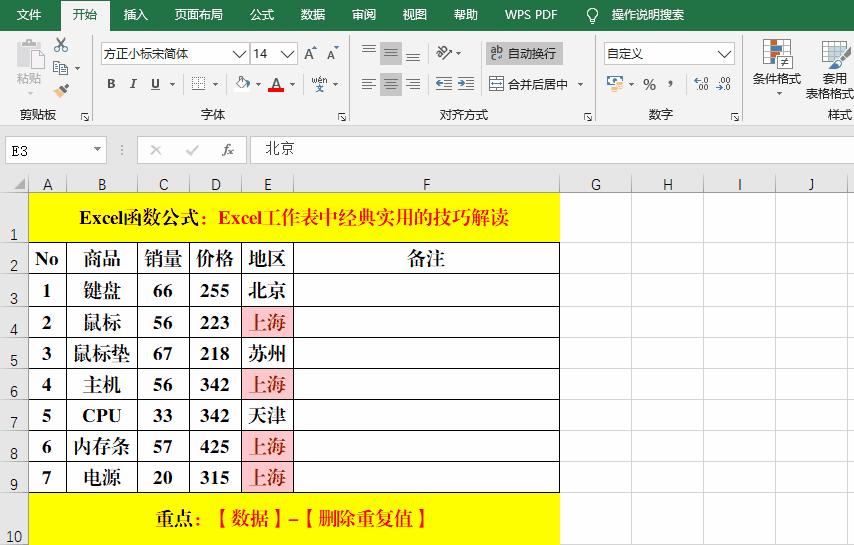Open the 合并后居中 dropdown arrow
The image size is (854, 545).
coord(580,84)
